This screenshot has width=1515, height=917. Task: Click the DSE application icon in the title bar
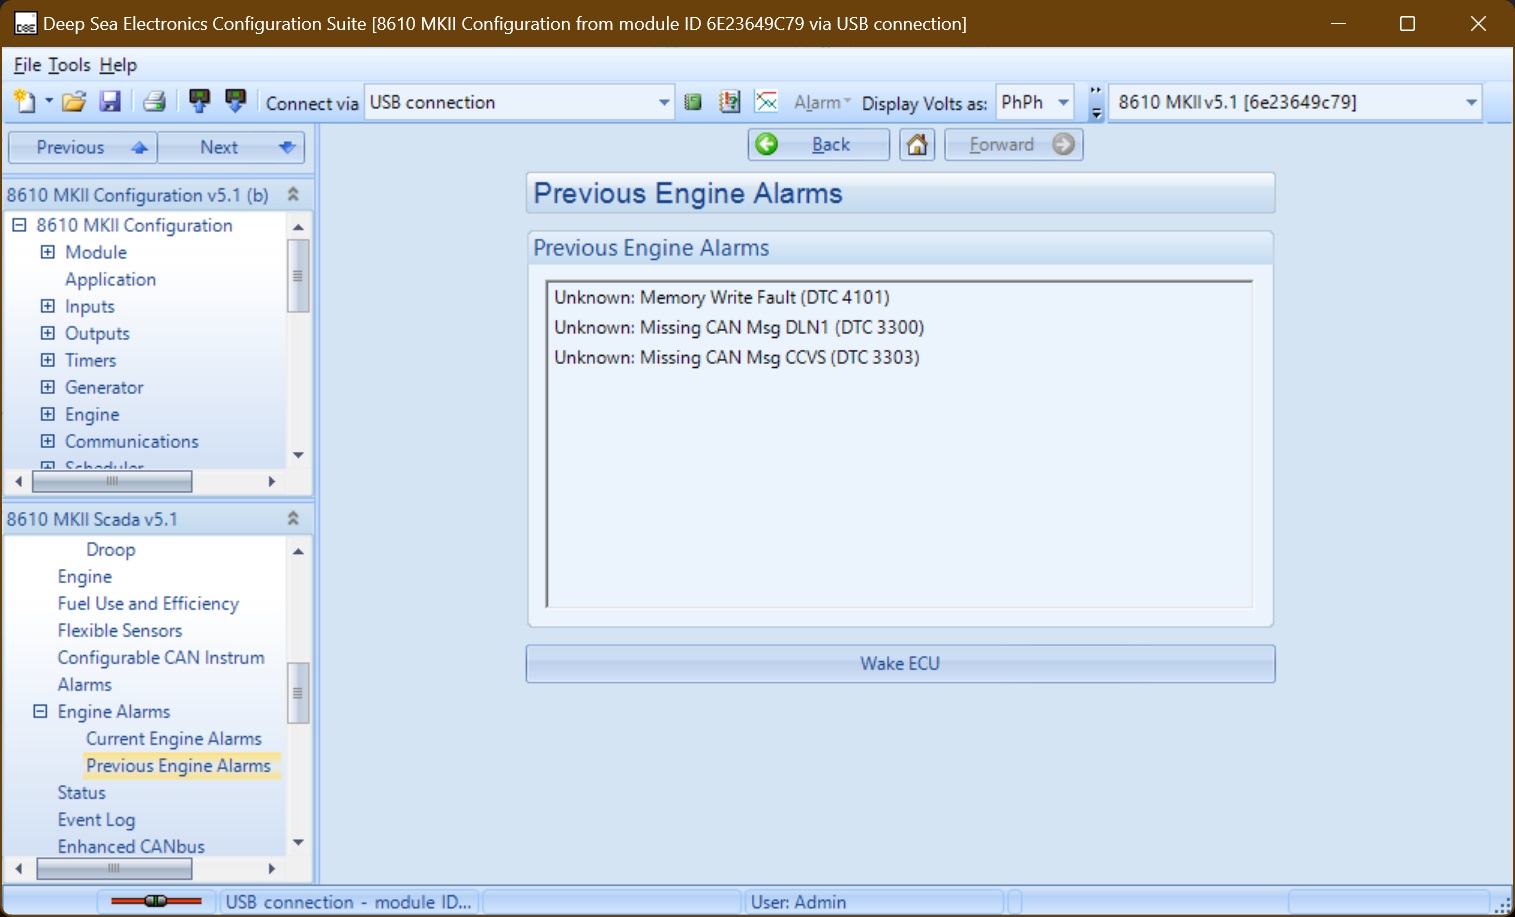(x=25, y=23)
